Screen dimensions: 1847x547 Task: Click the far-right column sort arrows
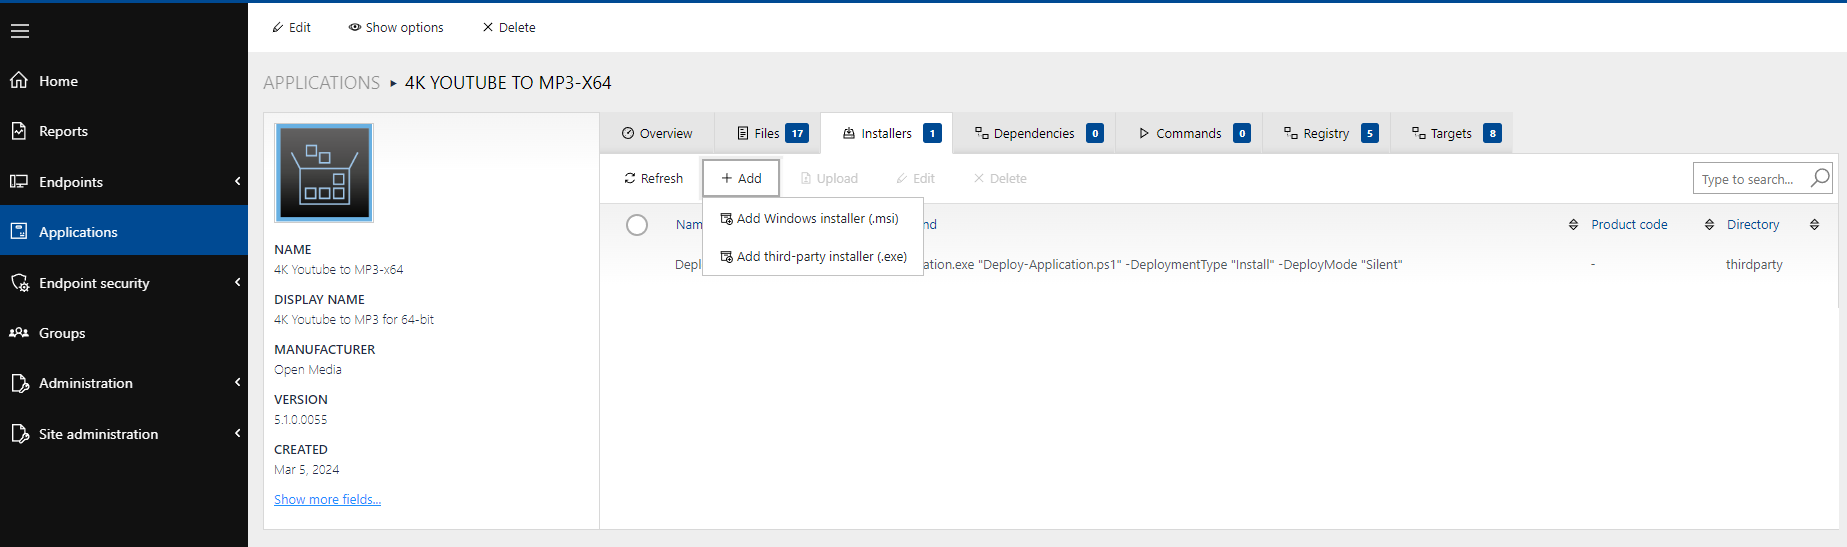click(1814, 225)
